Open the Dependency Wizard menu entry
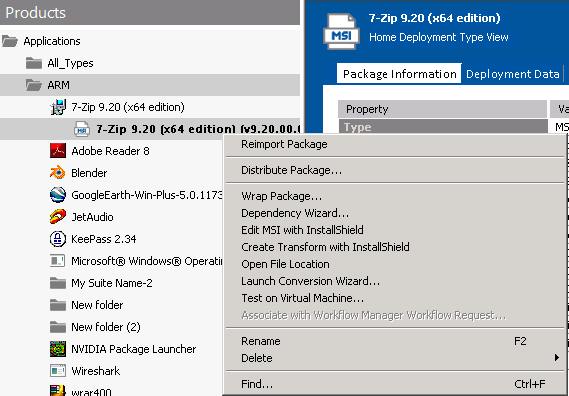 coord(295,213)
